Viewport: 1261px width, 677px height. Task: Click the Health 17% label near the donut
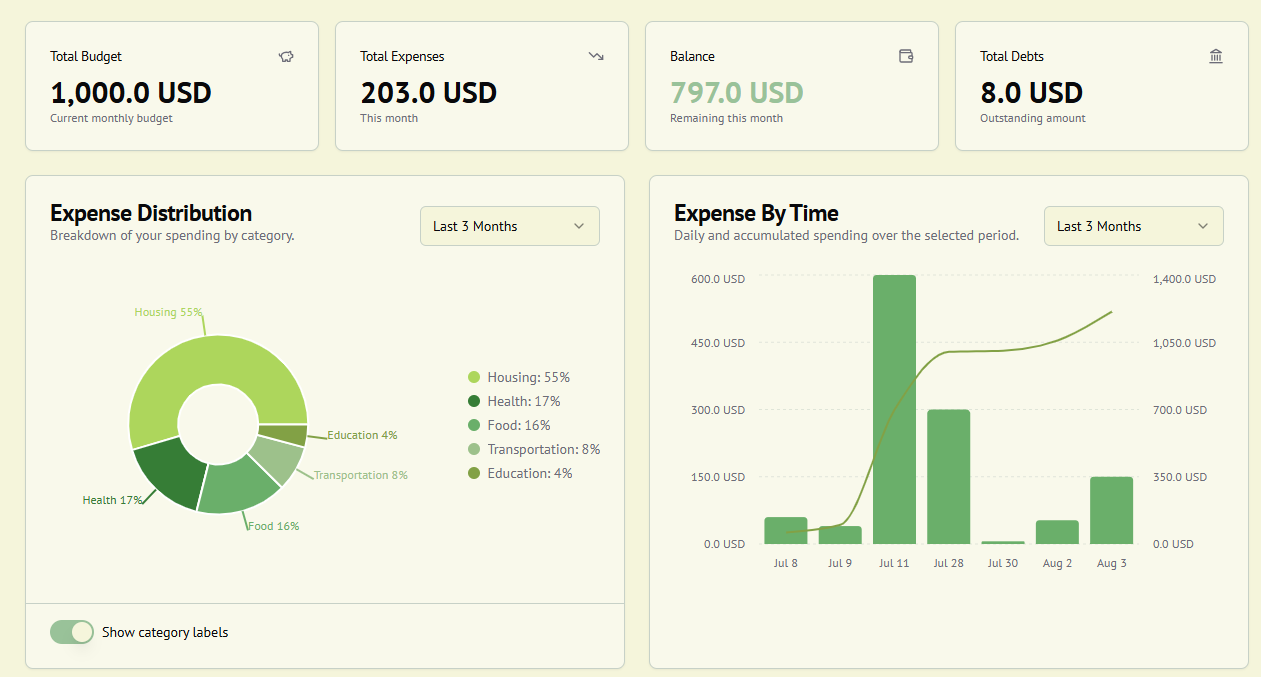point(113,499)
